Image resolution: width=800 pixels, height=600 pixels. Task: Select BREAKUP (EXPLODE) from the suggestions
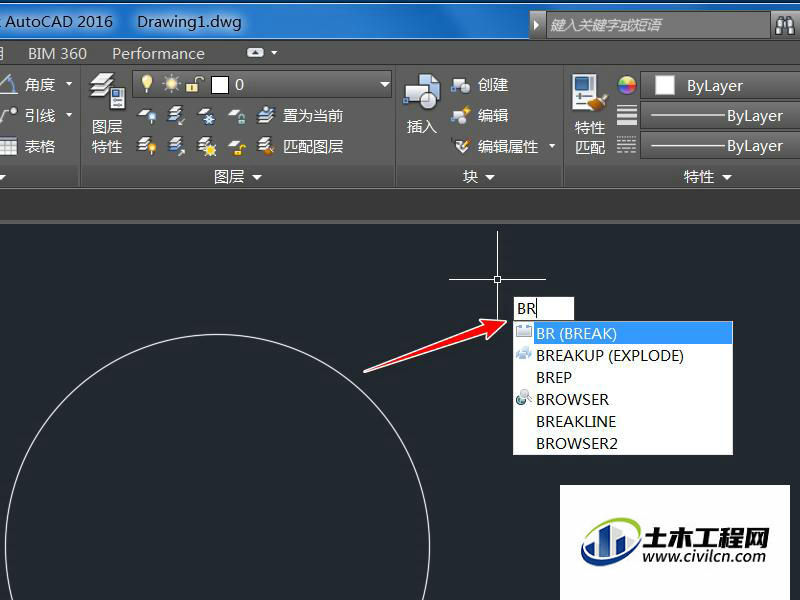[x=623, y=355]
